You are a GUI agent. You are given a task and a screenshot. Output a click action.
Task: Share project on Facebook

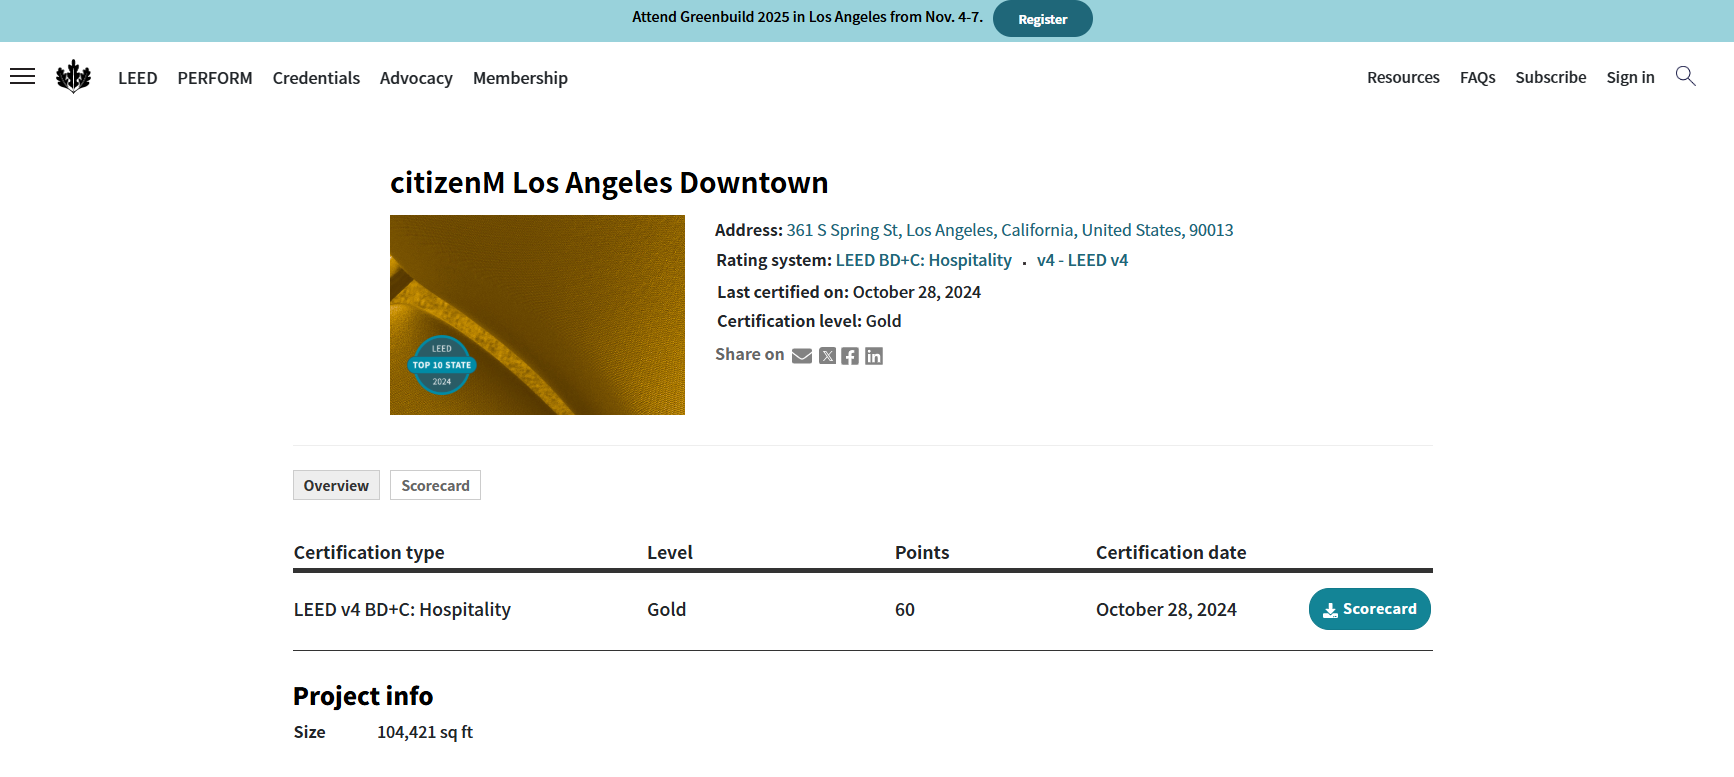(850, 356)
